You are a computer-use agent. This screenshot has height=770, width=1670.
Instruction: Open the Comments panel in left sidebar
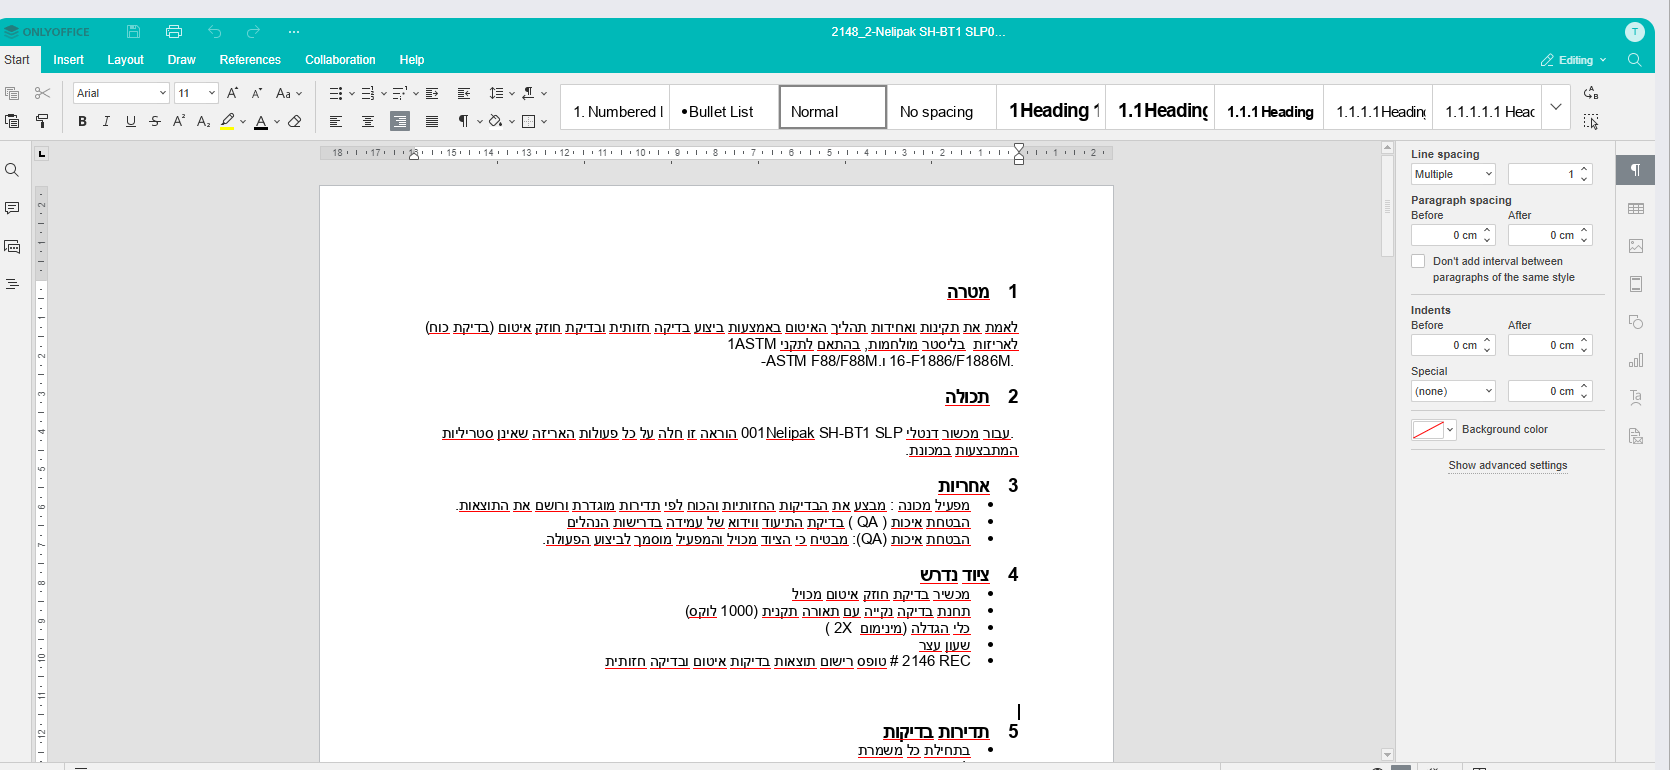(12, 208)
